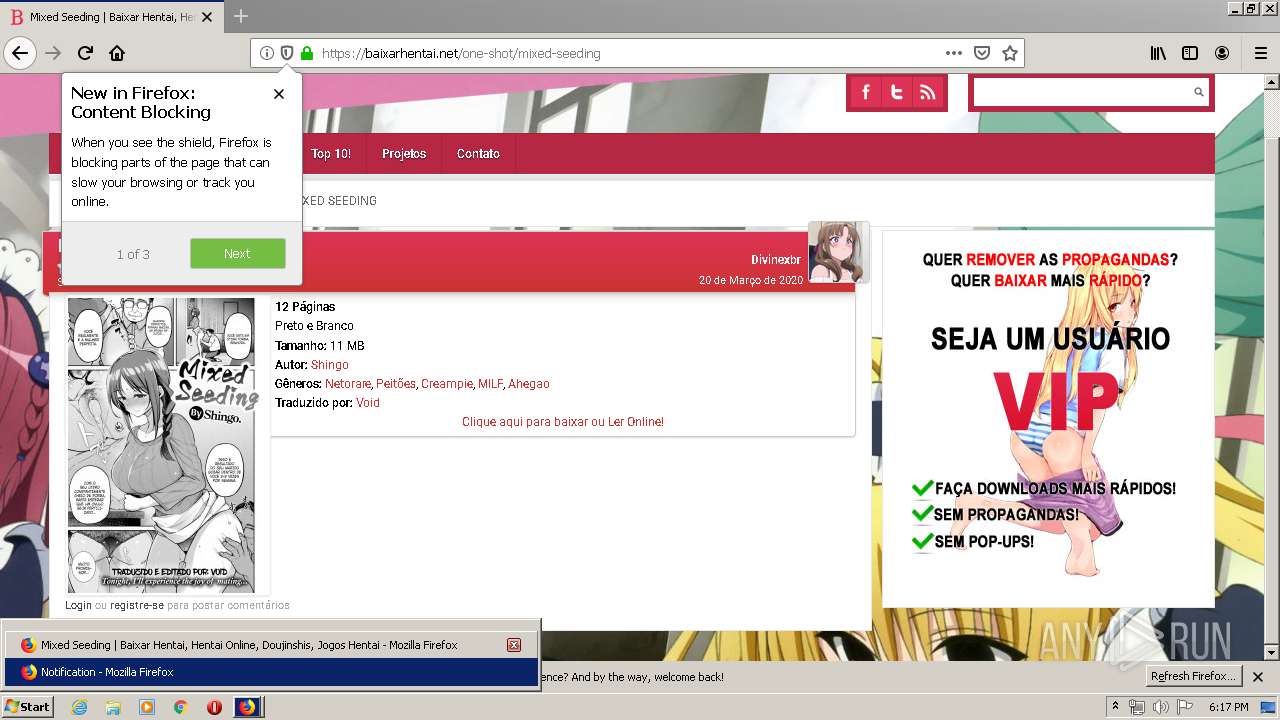
Task: Open translator link Void
Action: pyautogui.click(x=368, y=403)
